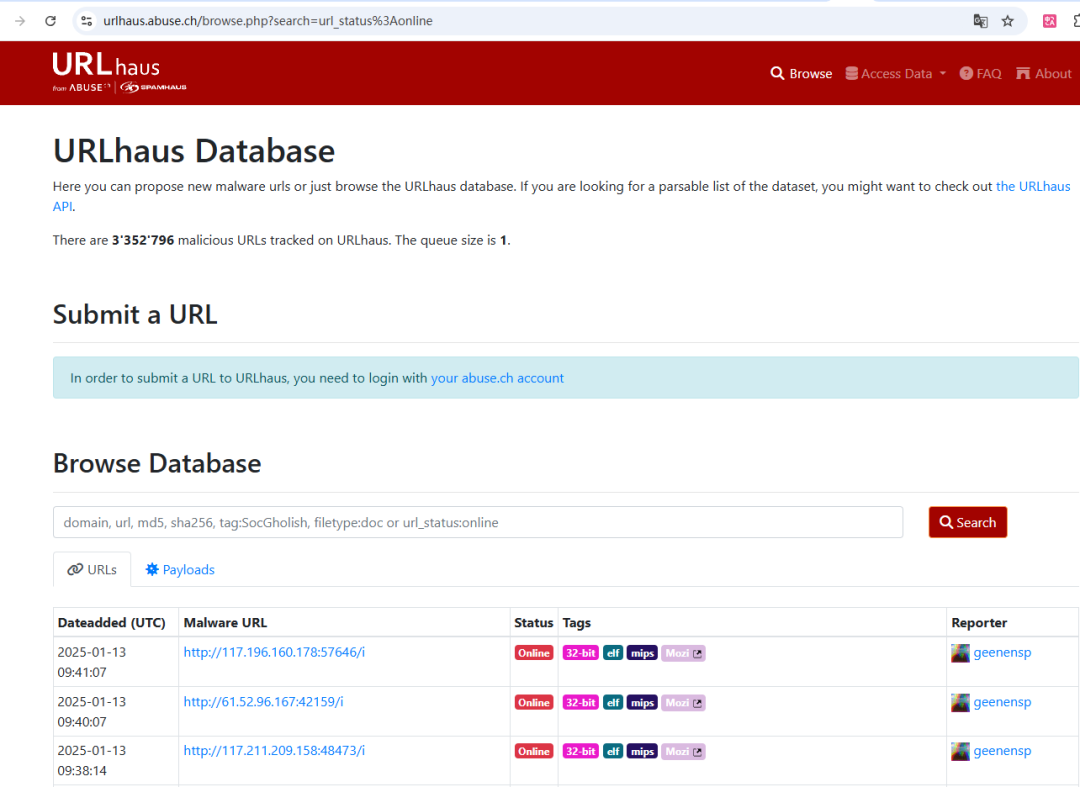Click geenensp avatar in the 09:40:07 row
The height and width of the screenshot is (787, 1080).
tap(960, 702)
